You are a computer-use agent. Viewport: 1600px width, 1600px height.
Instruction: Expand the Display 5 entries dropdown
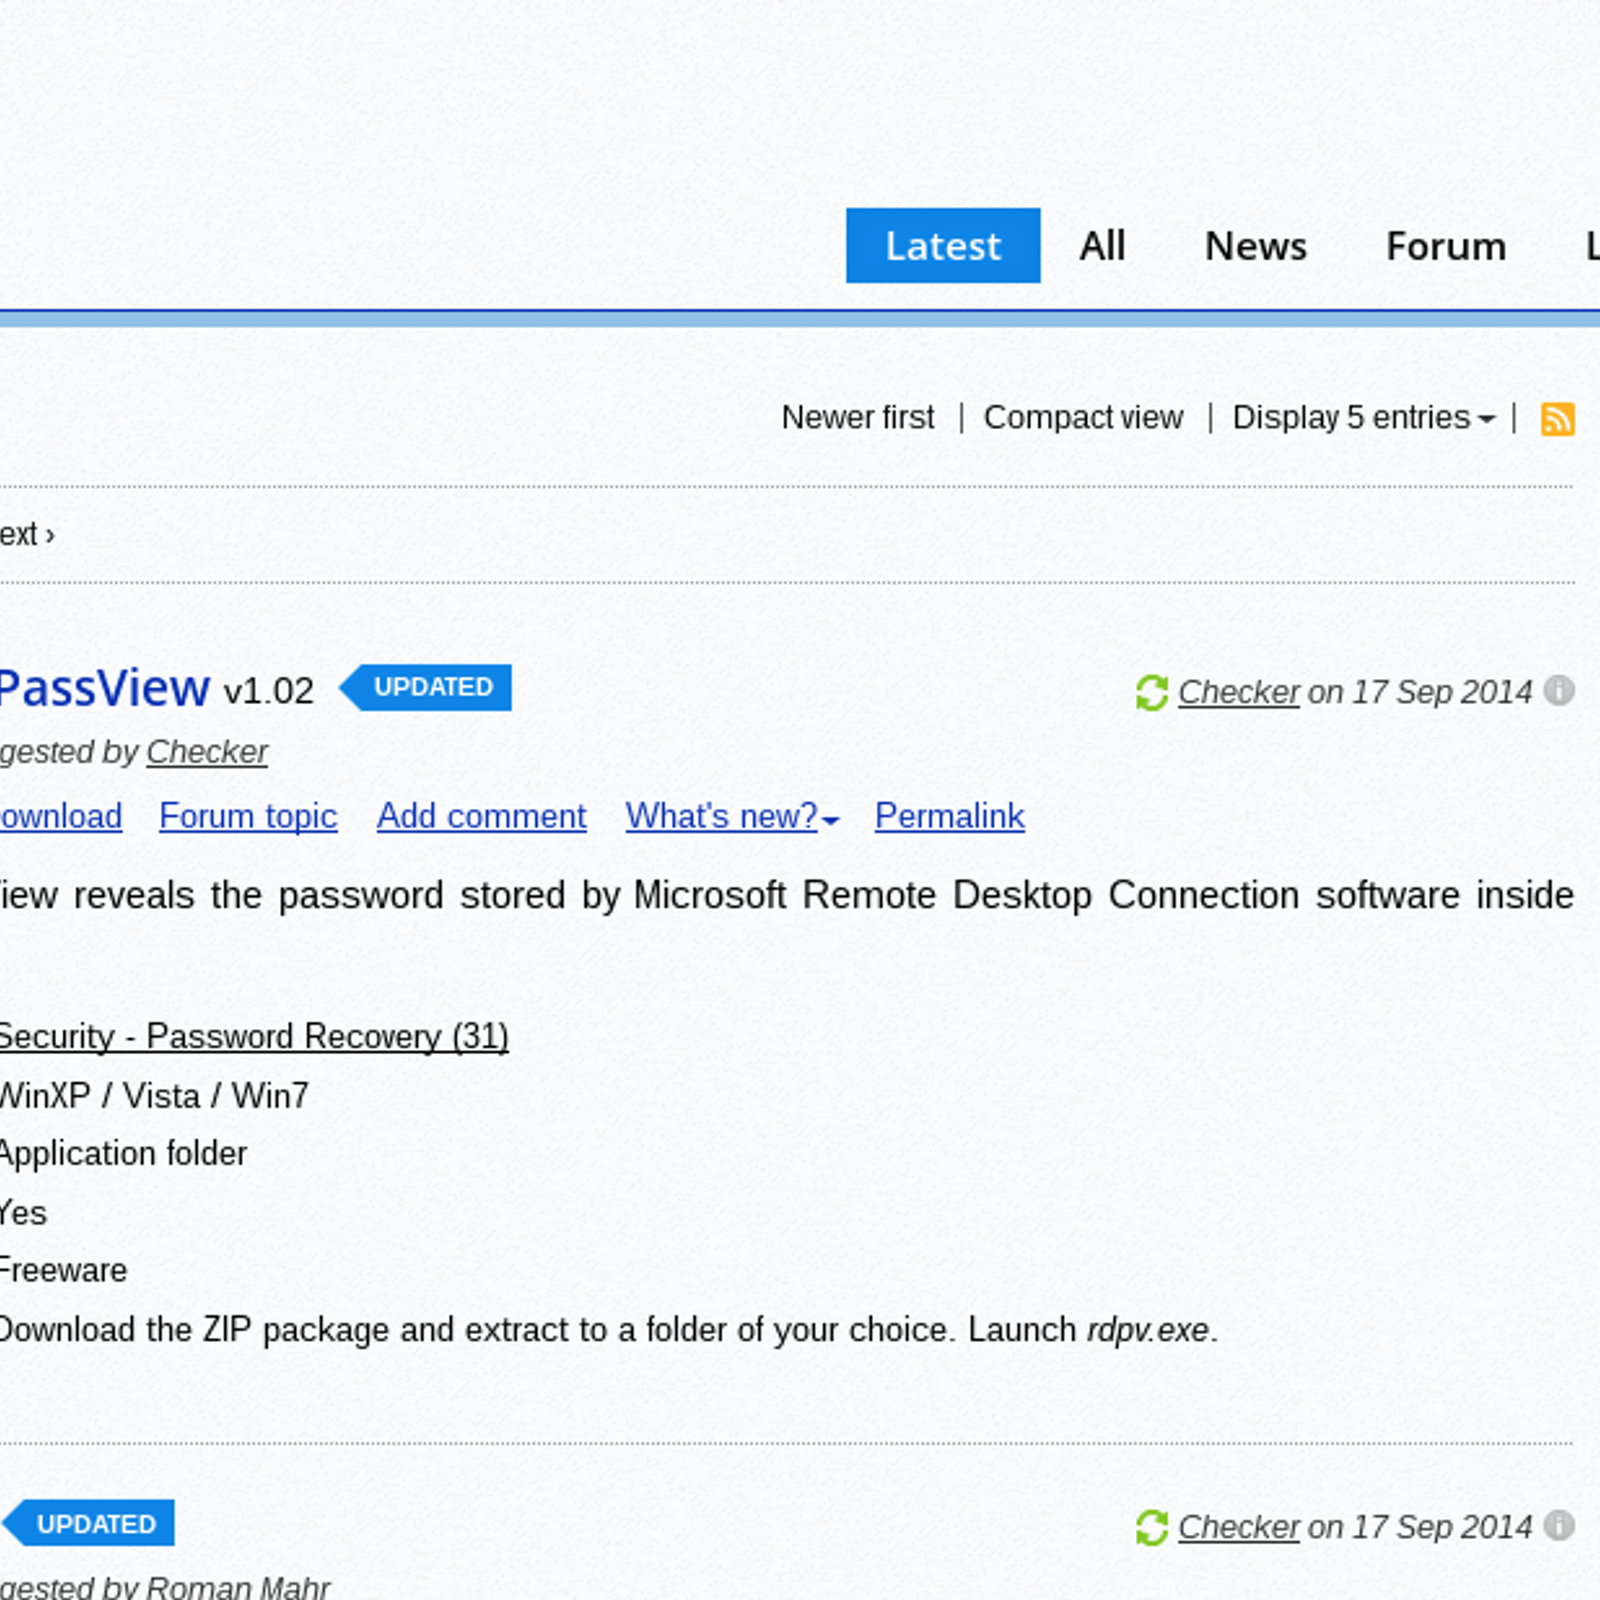coord(1364,417)
